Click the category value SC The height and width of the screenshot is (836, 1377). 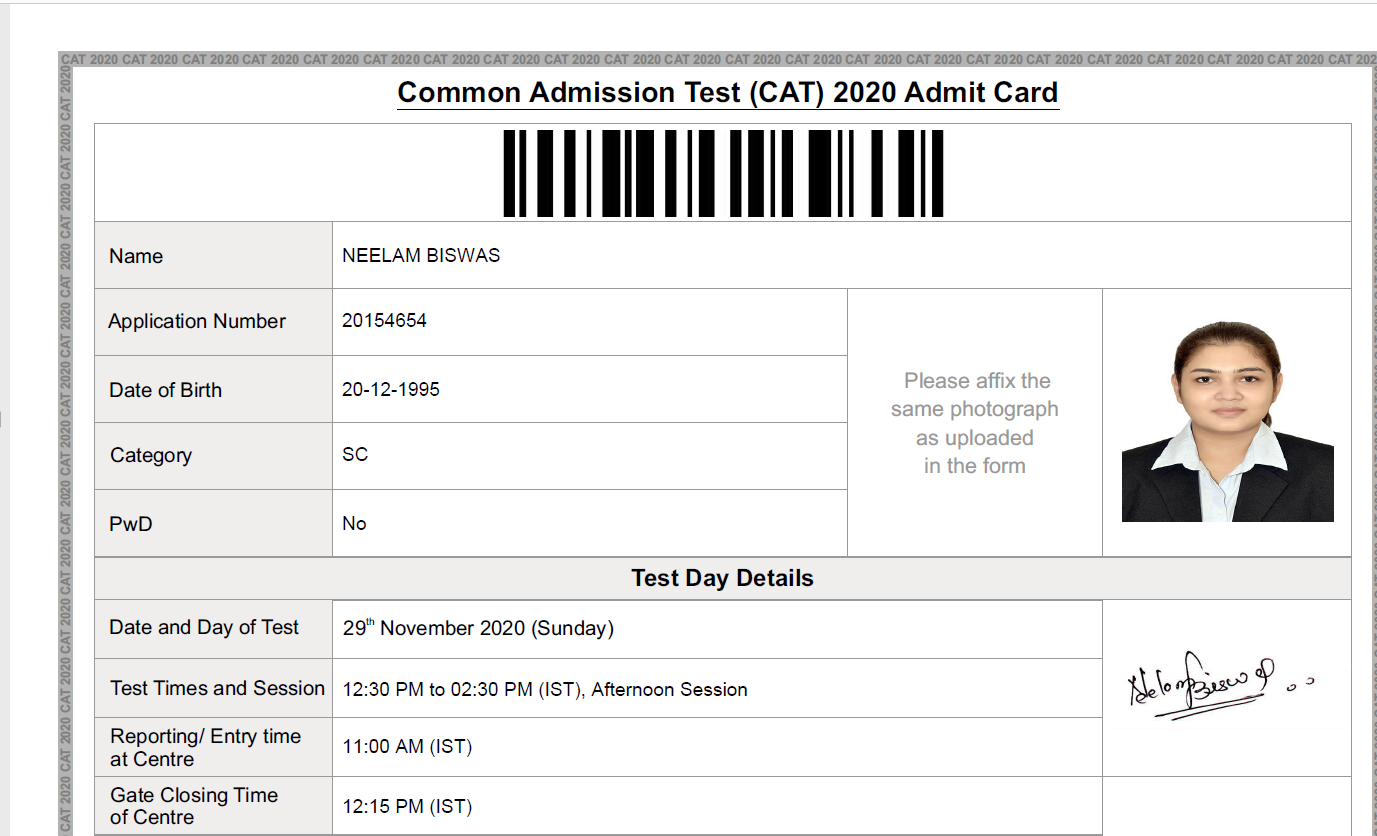pyautogui.click(x=355, y=455)
